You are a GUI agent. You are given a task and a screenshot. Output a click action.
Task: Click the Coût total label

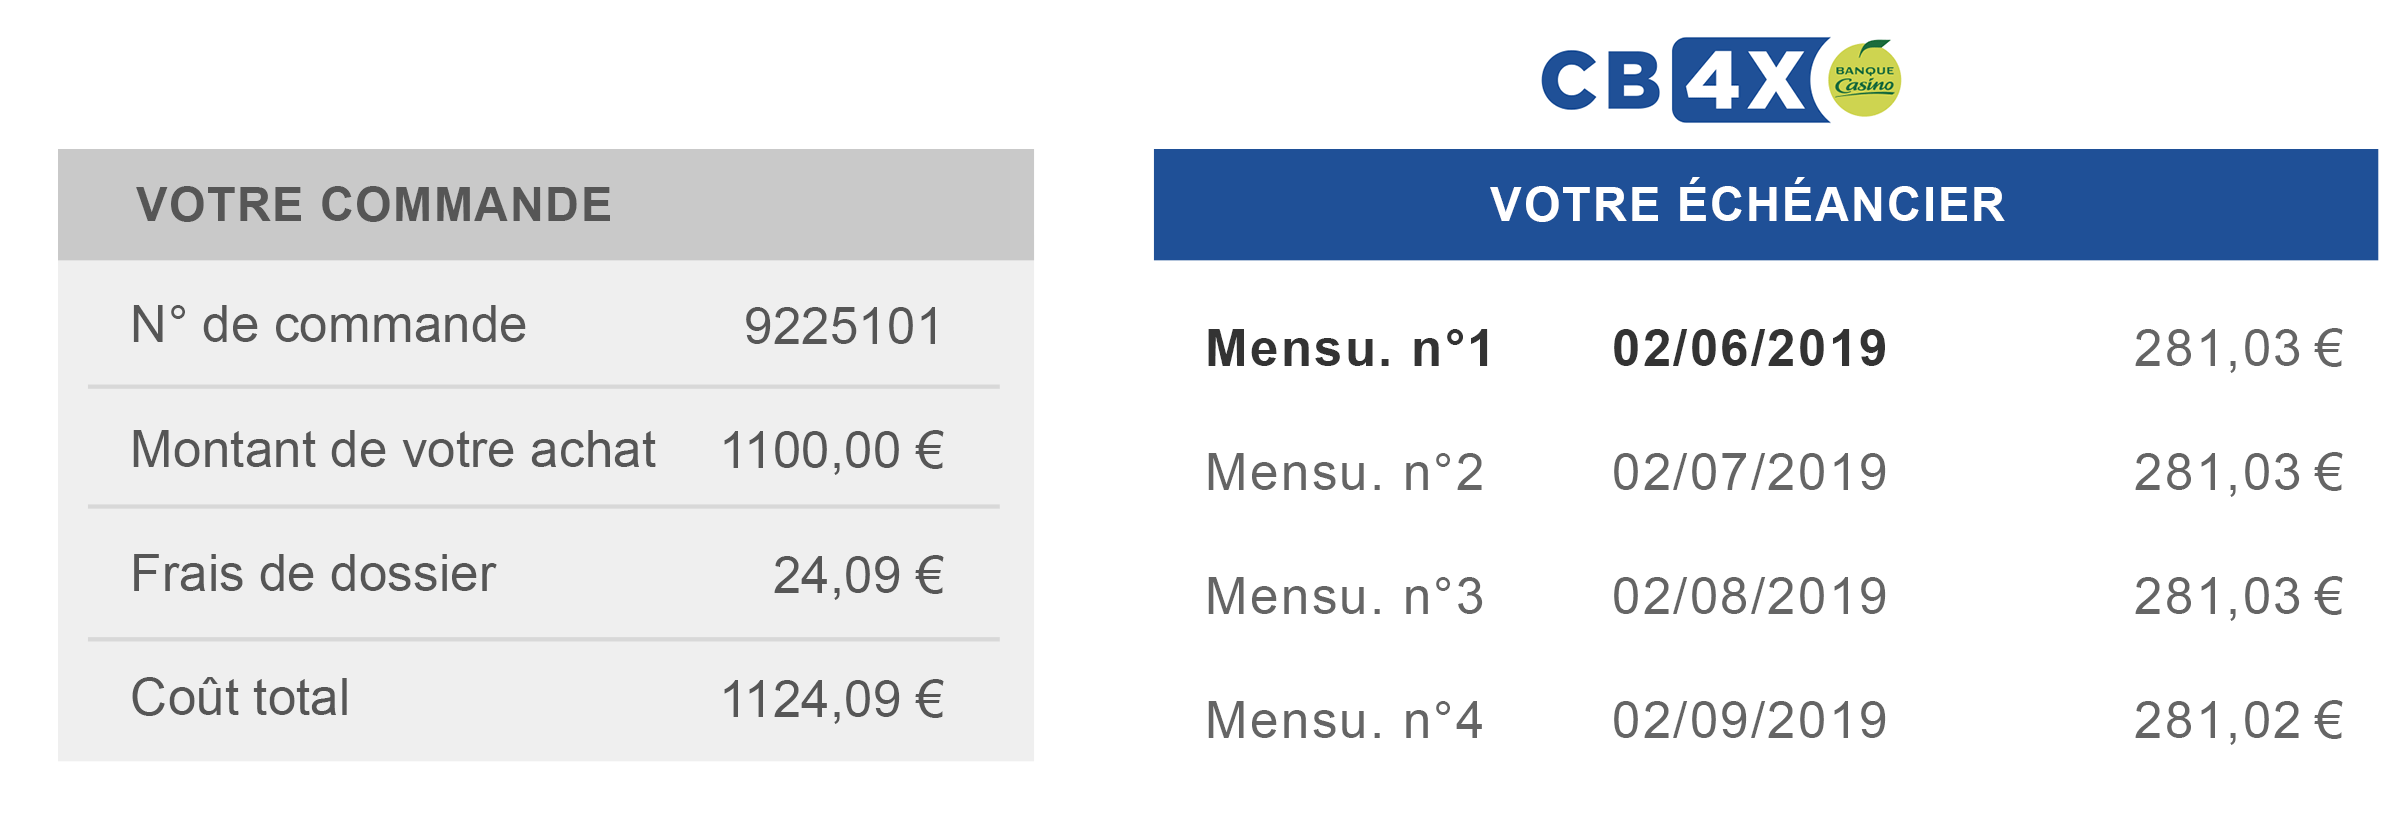pos(240,697)
